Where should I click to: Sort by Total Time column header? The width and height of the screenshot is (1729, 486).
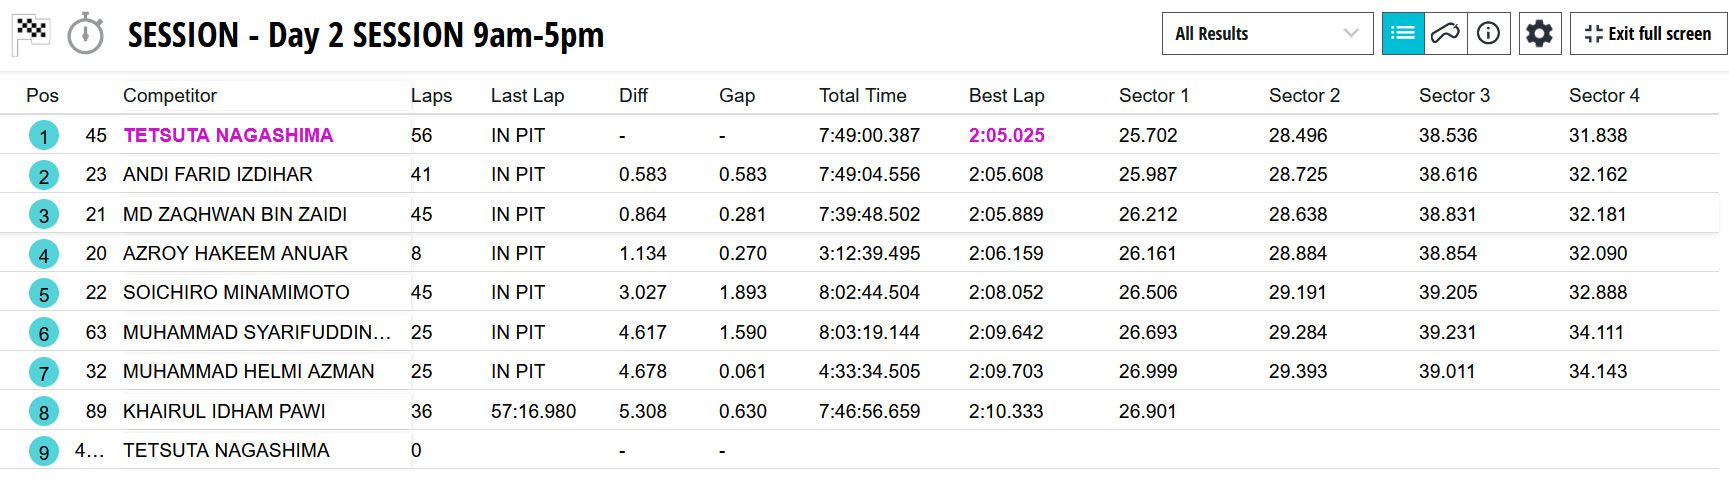[x=862, y=96]
